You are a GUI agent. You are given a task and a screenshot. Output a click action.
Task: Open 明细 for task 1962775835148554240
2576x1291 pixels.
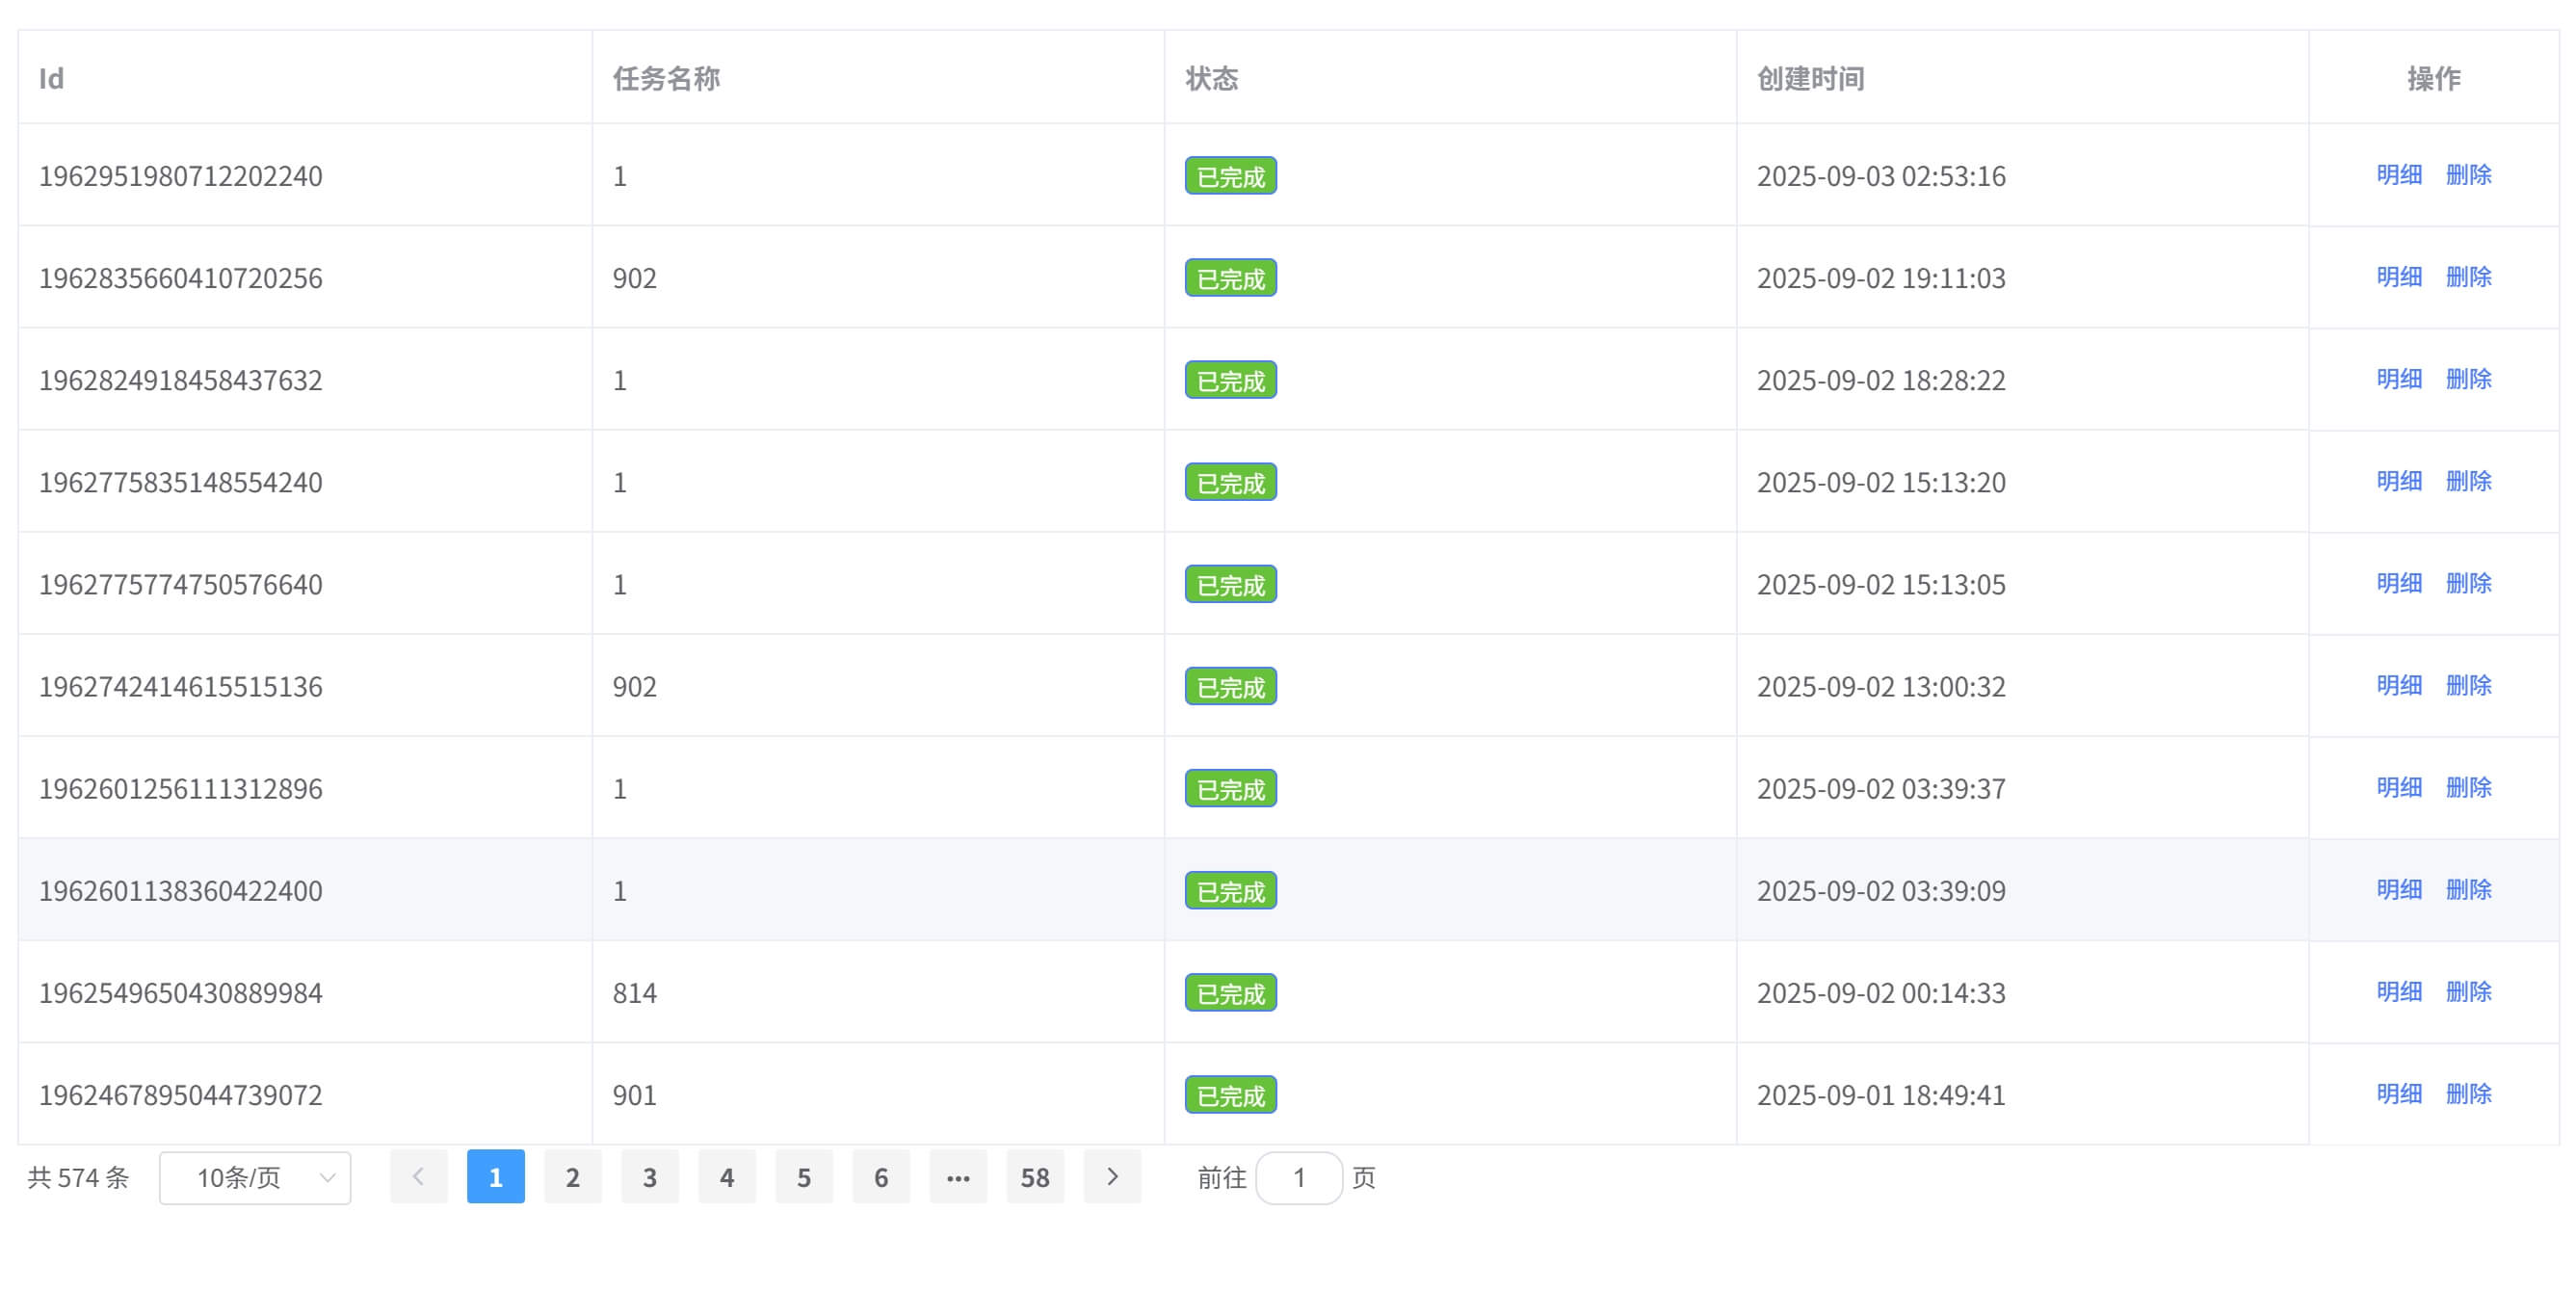click(x=2398, y=481)
